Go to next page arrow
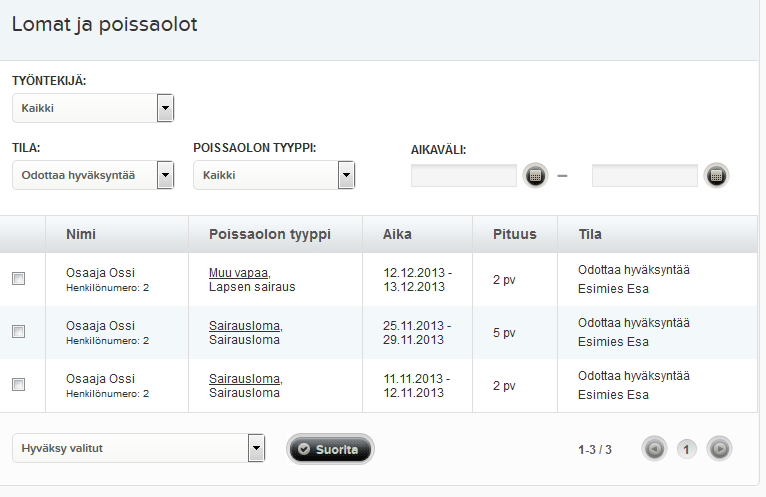 click(719, 449)
